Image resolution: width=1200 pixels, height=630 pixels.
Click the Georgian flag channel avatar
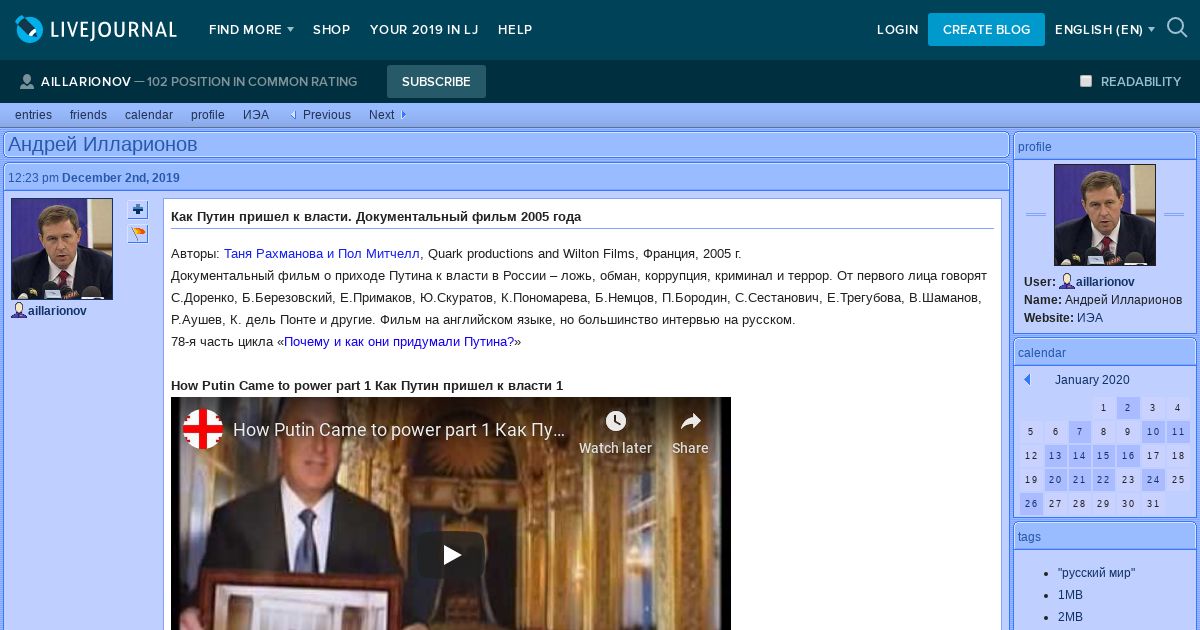(203, 430)
